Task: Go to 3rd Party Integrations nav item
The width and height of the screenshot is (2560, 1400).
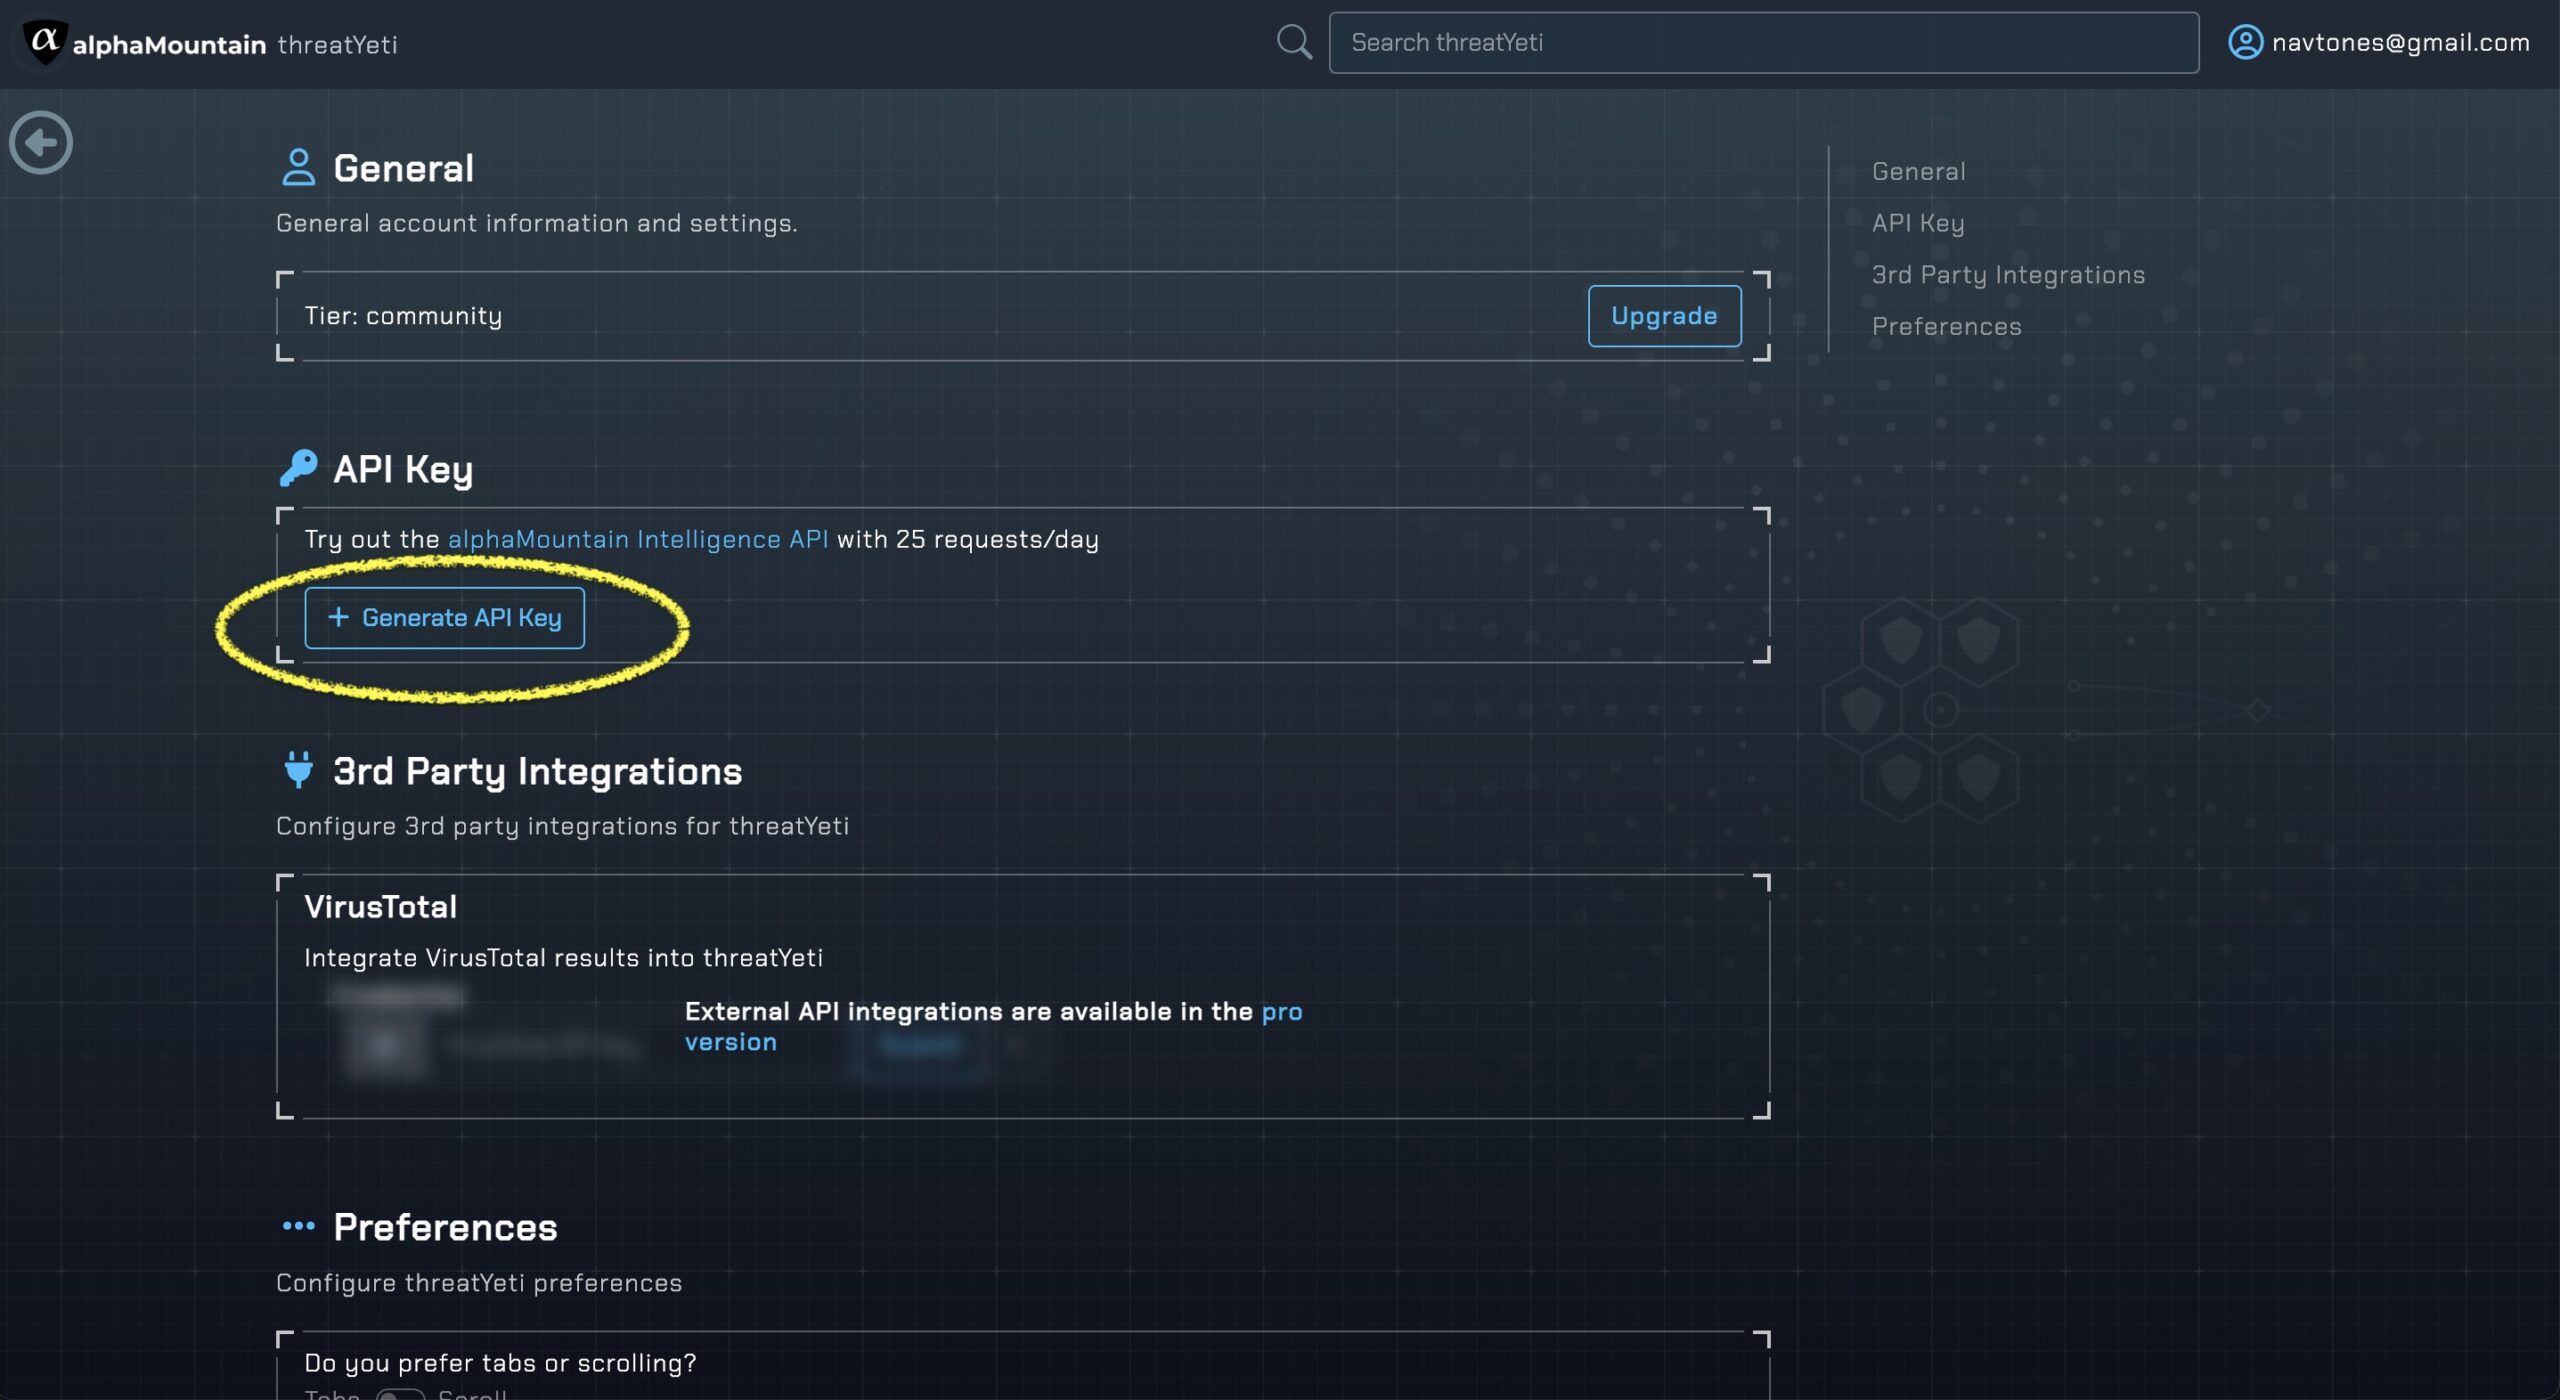Action: click(x=2008, y=275)
